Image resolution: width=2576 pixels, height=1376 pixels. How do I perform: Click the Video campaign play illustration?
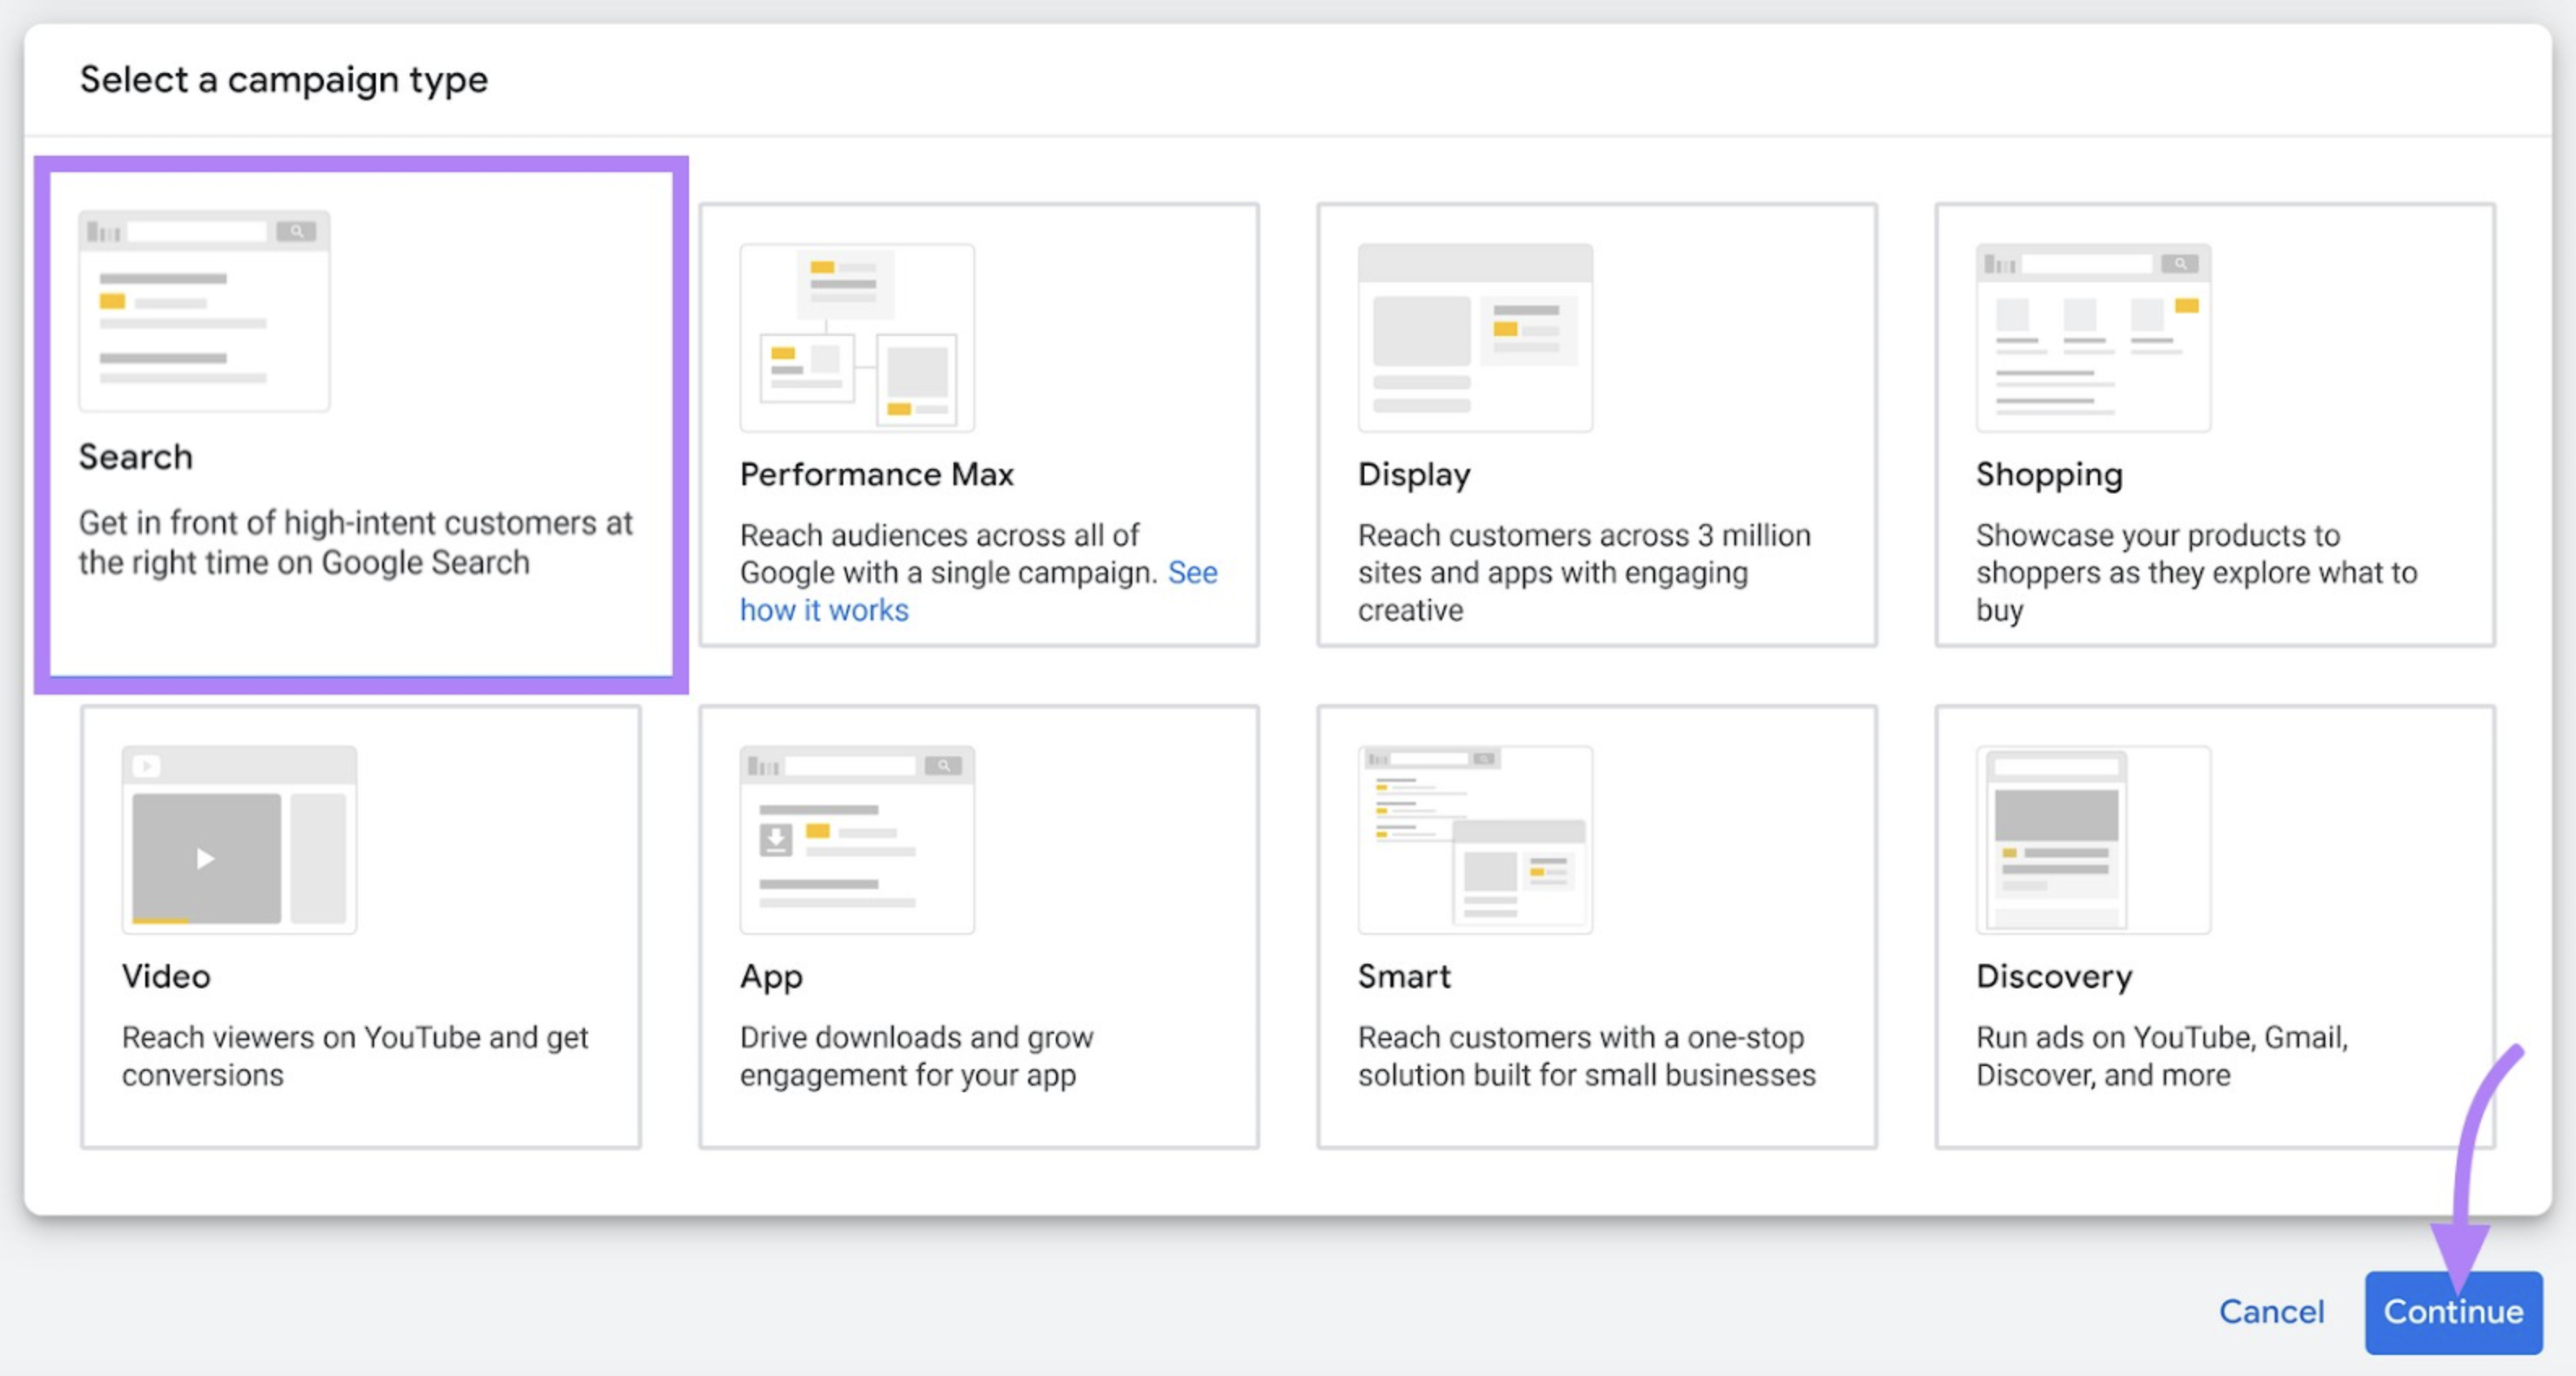[x=239, y=840]
